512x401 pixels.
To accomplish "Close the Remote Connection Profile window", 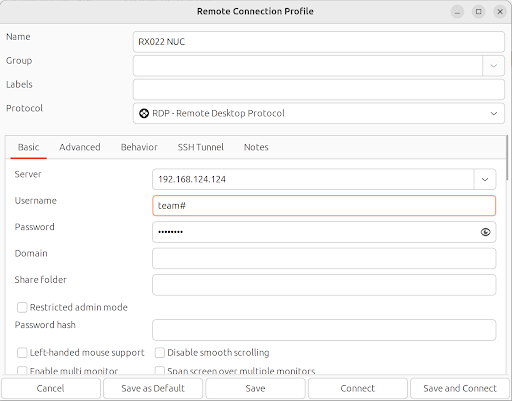I will point(500,12).
